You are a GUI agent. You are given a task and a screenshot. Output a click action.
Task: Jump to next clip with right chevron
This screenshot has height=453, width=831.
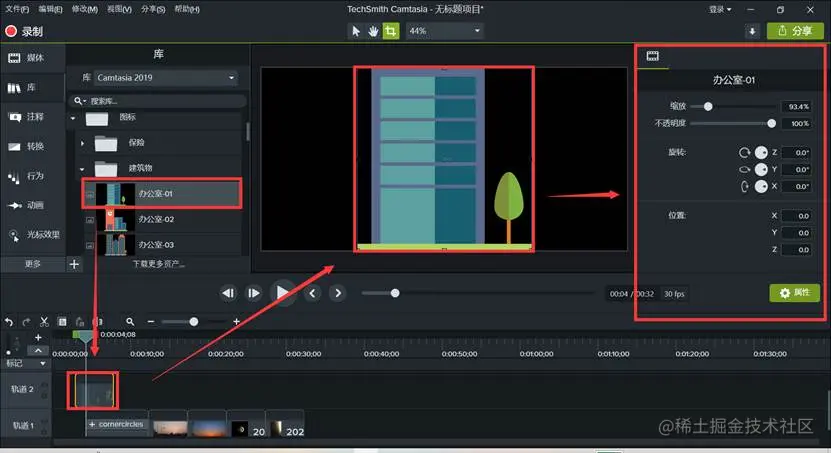(338, 293)
